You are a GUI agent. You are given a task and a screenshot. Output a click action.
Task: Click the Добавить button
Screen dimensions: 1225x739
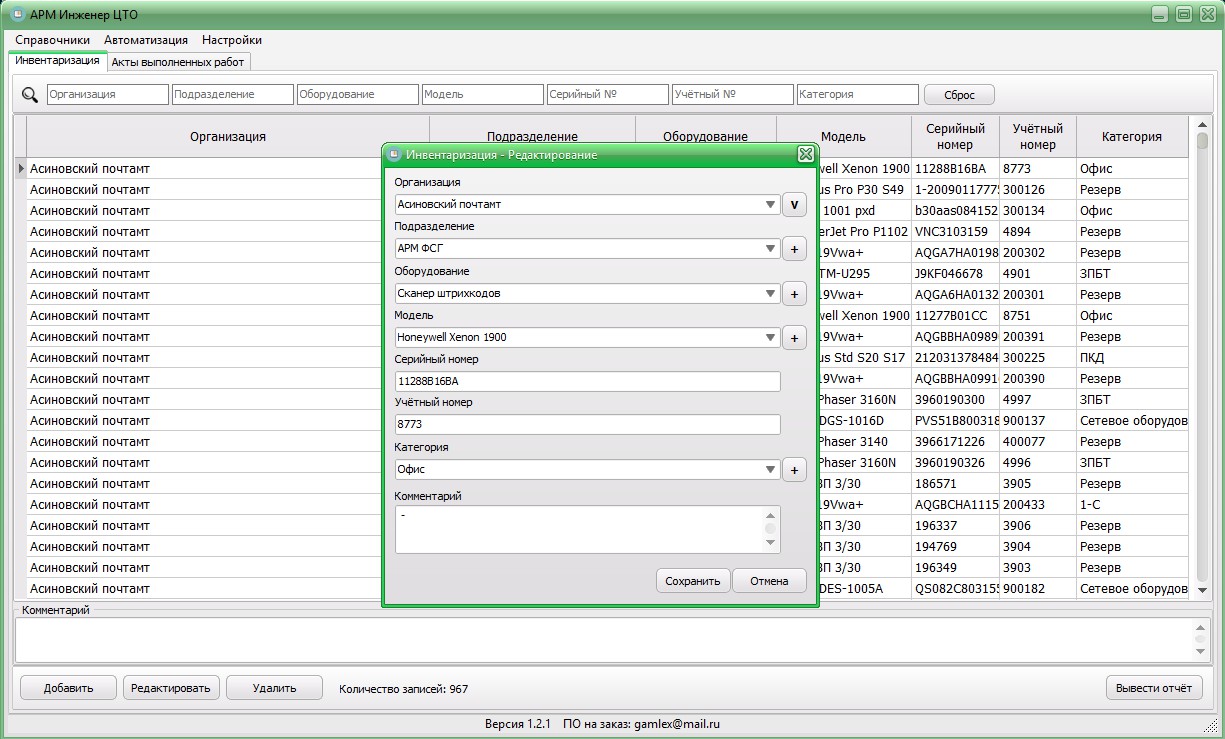coord(68,688)
